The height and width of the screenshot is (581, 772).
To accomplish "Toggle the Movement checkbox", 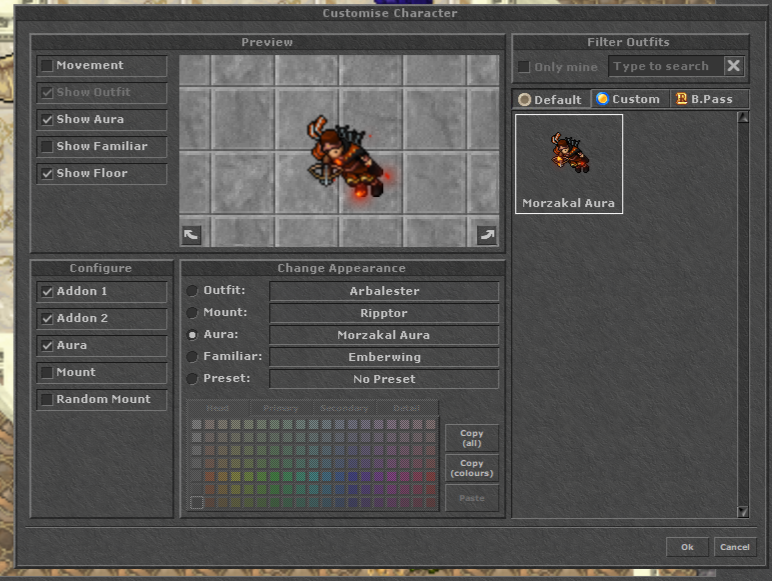I will tap(47, 65).
